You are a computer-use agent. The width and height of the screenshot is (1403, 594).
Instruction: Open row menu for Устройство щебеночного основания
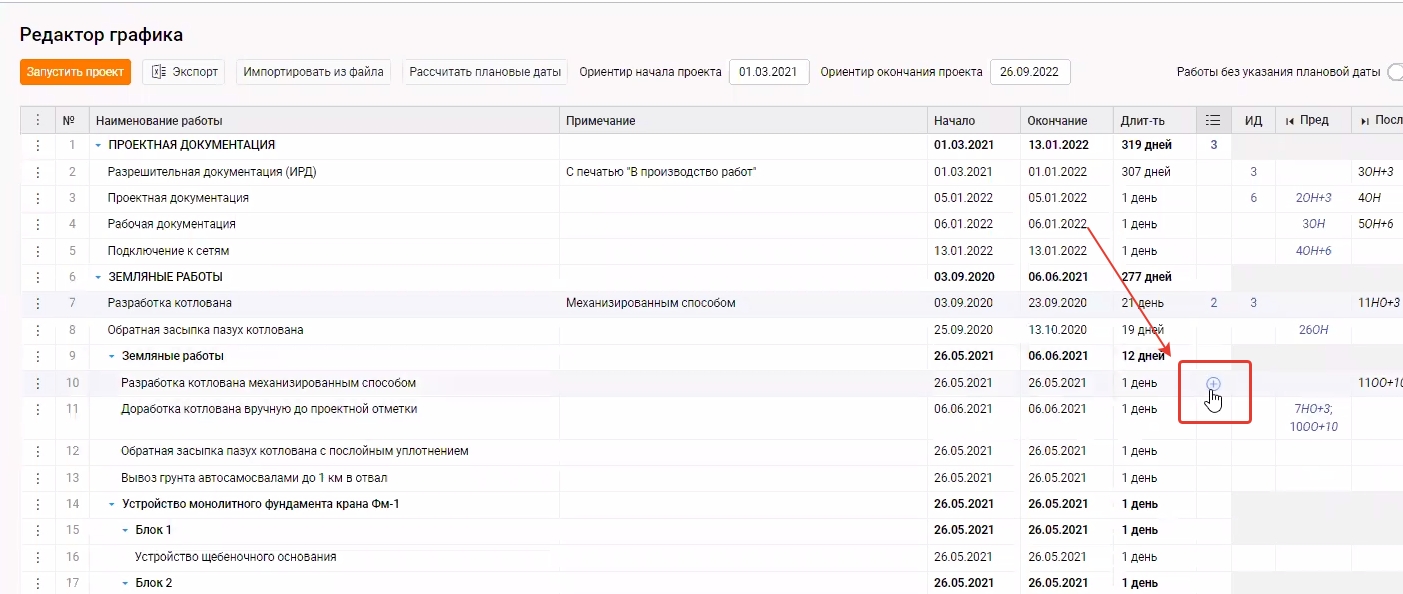[x=38, y=557]
